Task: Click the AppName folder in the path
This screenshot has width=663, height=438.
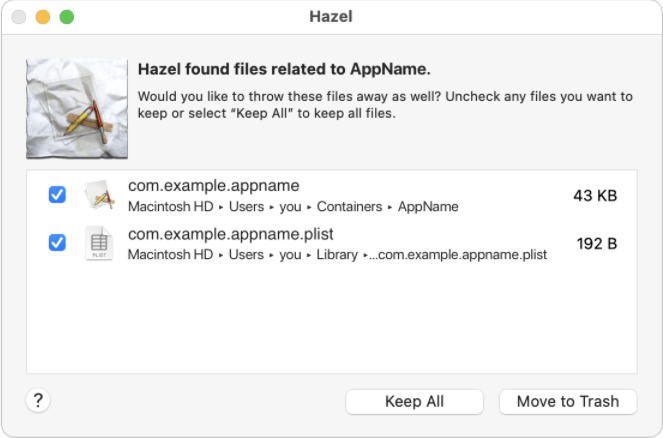Action: (x=428, y=207)
